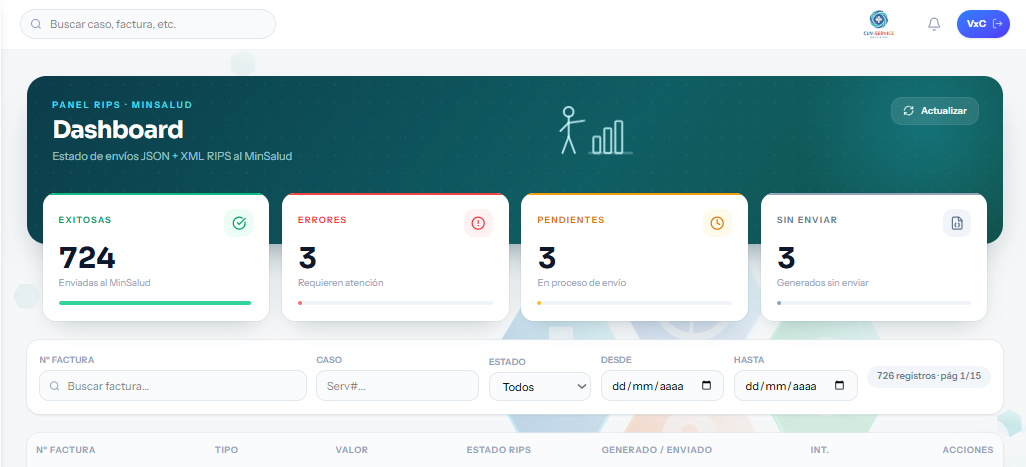Viewport: 1026px width, 467px height.
Task: Open the Desde date calendar picker
Action: (x=706, y=385)
